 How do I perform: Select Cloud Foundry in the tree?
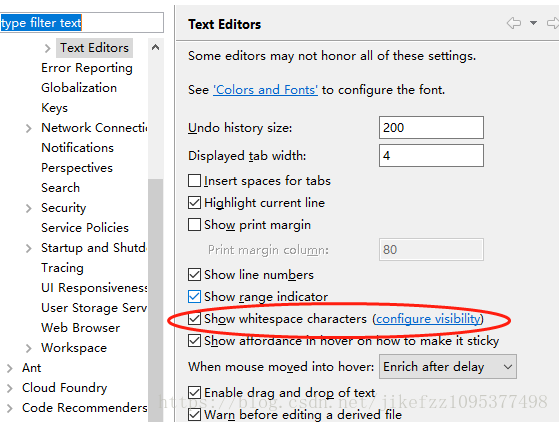(64, 388)
